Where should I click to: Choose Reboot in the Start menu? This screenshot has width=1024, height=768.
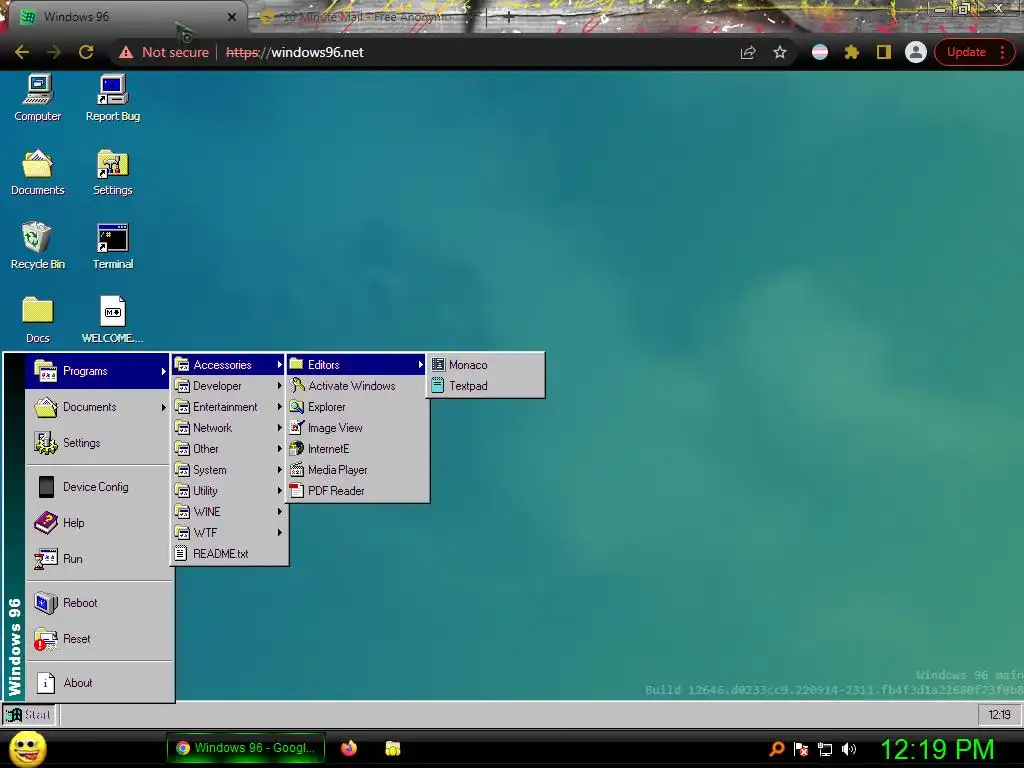tap(99, 602)
